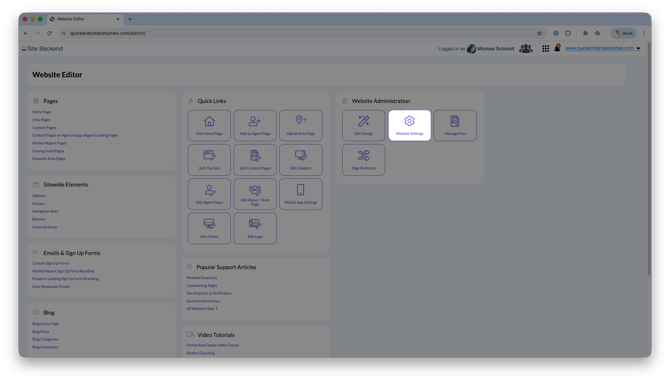Click the Blog Posts link
670x382 pixels.
pyautogui.click(x=41, y=332)
